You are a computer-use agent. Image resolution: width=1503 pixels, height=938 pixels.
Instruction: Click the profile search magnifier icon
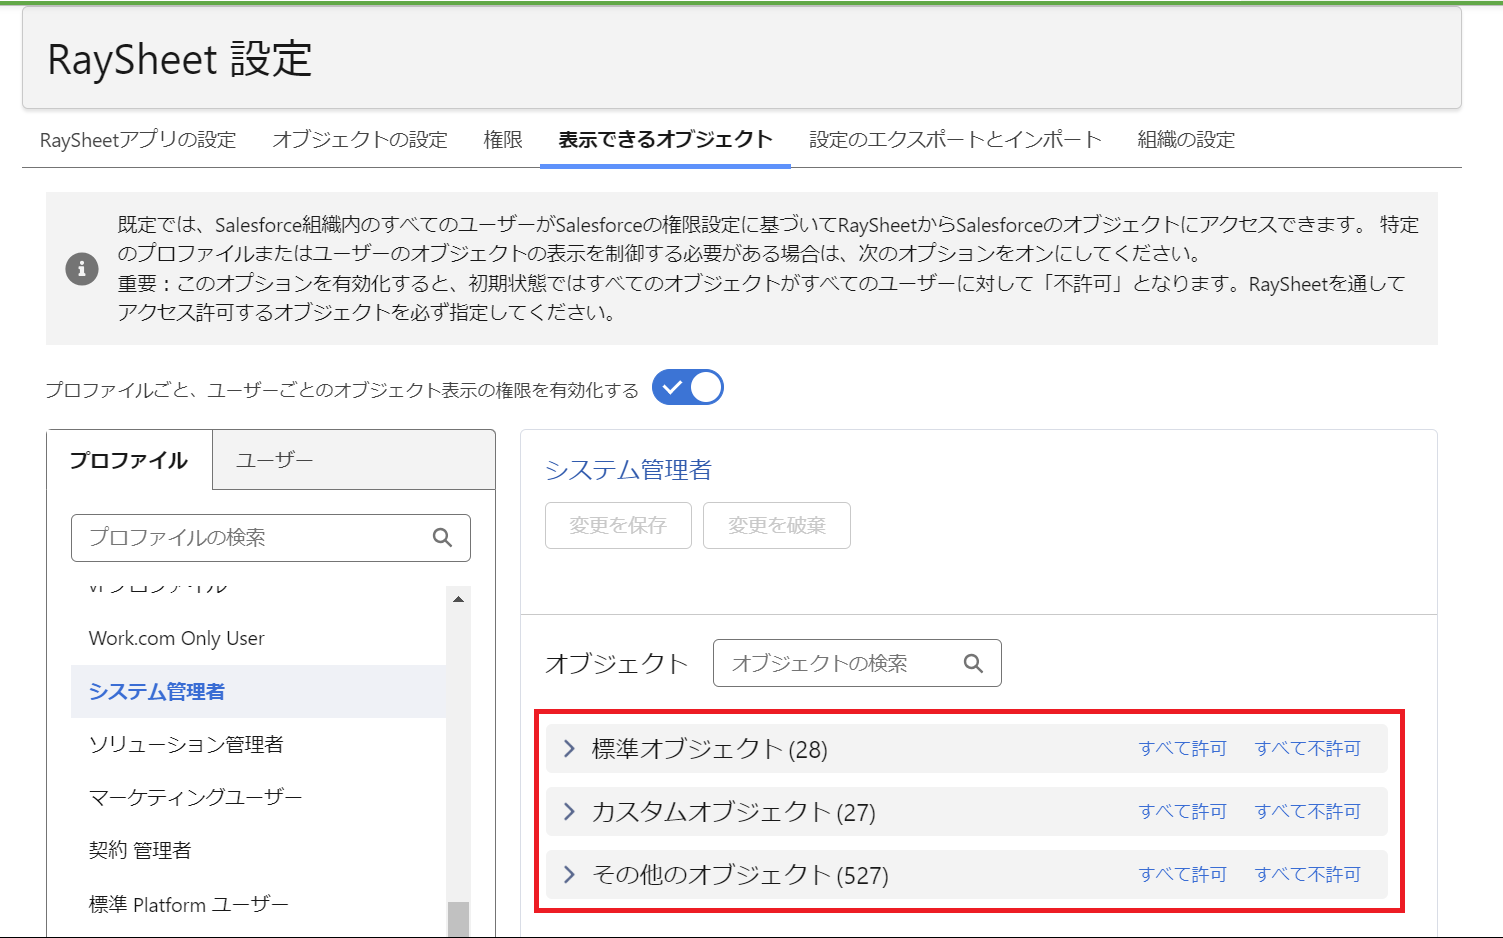tap(442, 538)
